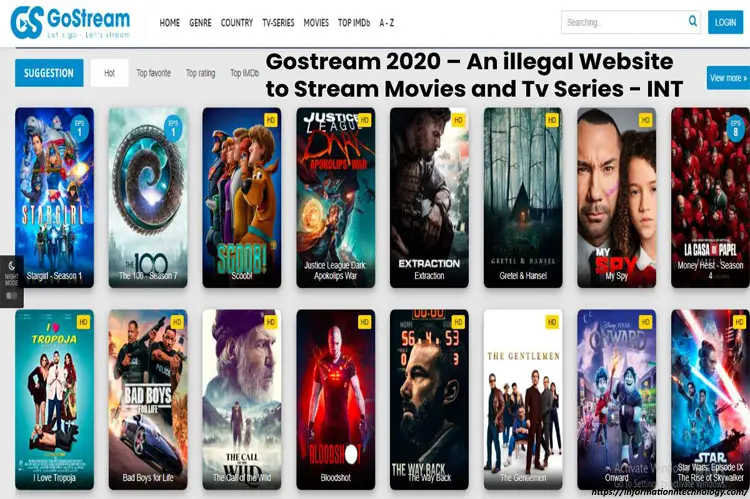This screenshot has width=750, height=499.
Task: Click the search magnifier icon
Action: [x=693, y=21]
